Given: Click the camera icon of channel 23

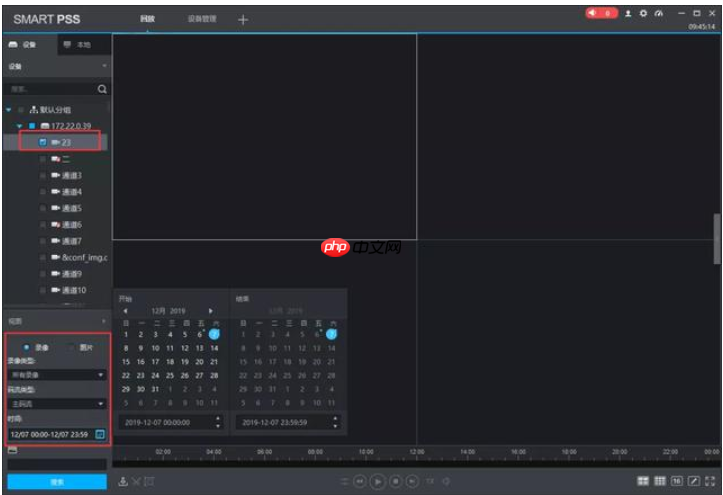Looking at the screenshot, I should pyautogui.click(x=55, y=142).
